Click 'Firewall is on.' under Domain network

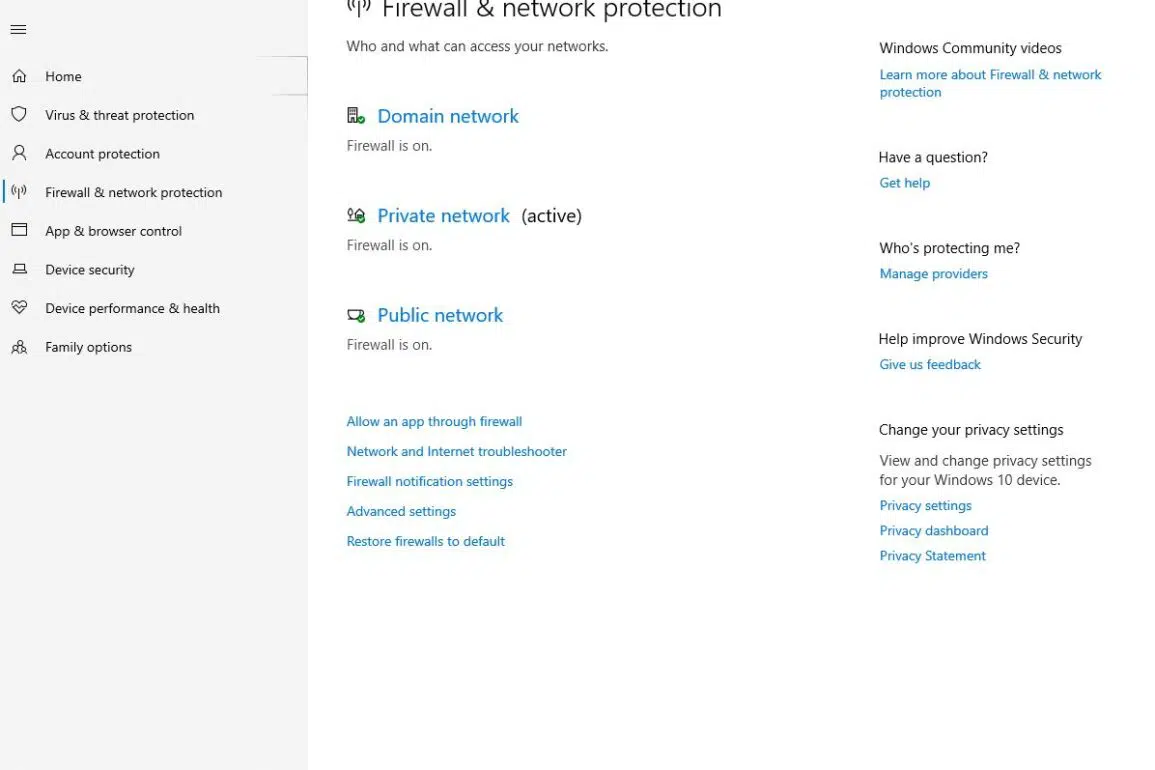click(x=390, y=146)
